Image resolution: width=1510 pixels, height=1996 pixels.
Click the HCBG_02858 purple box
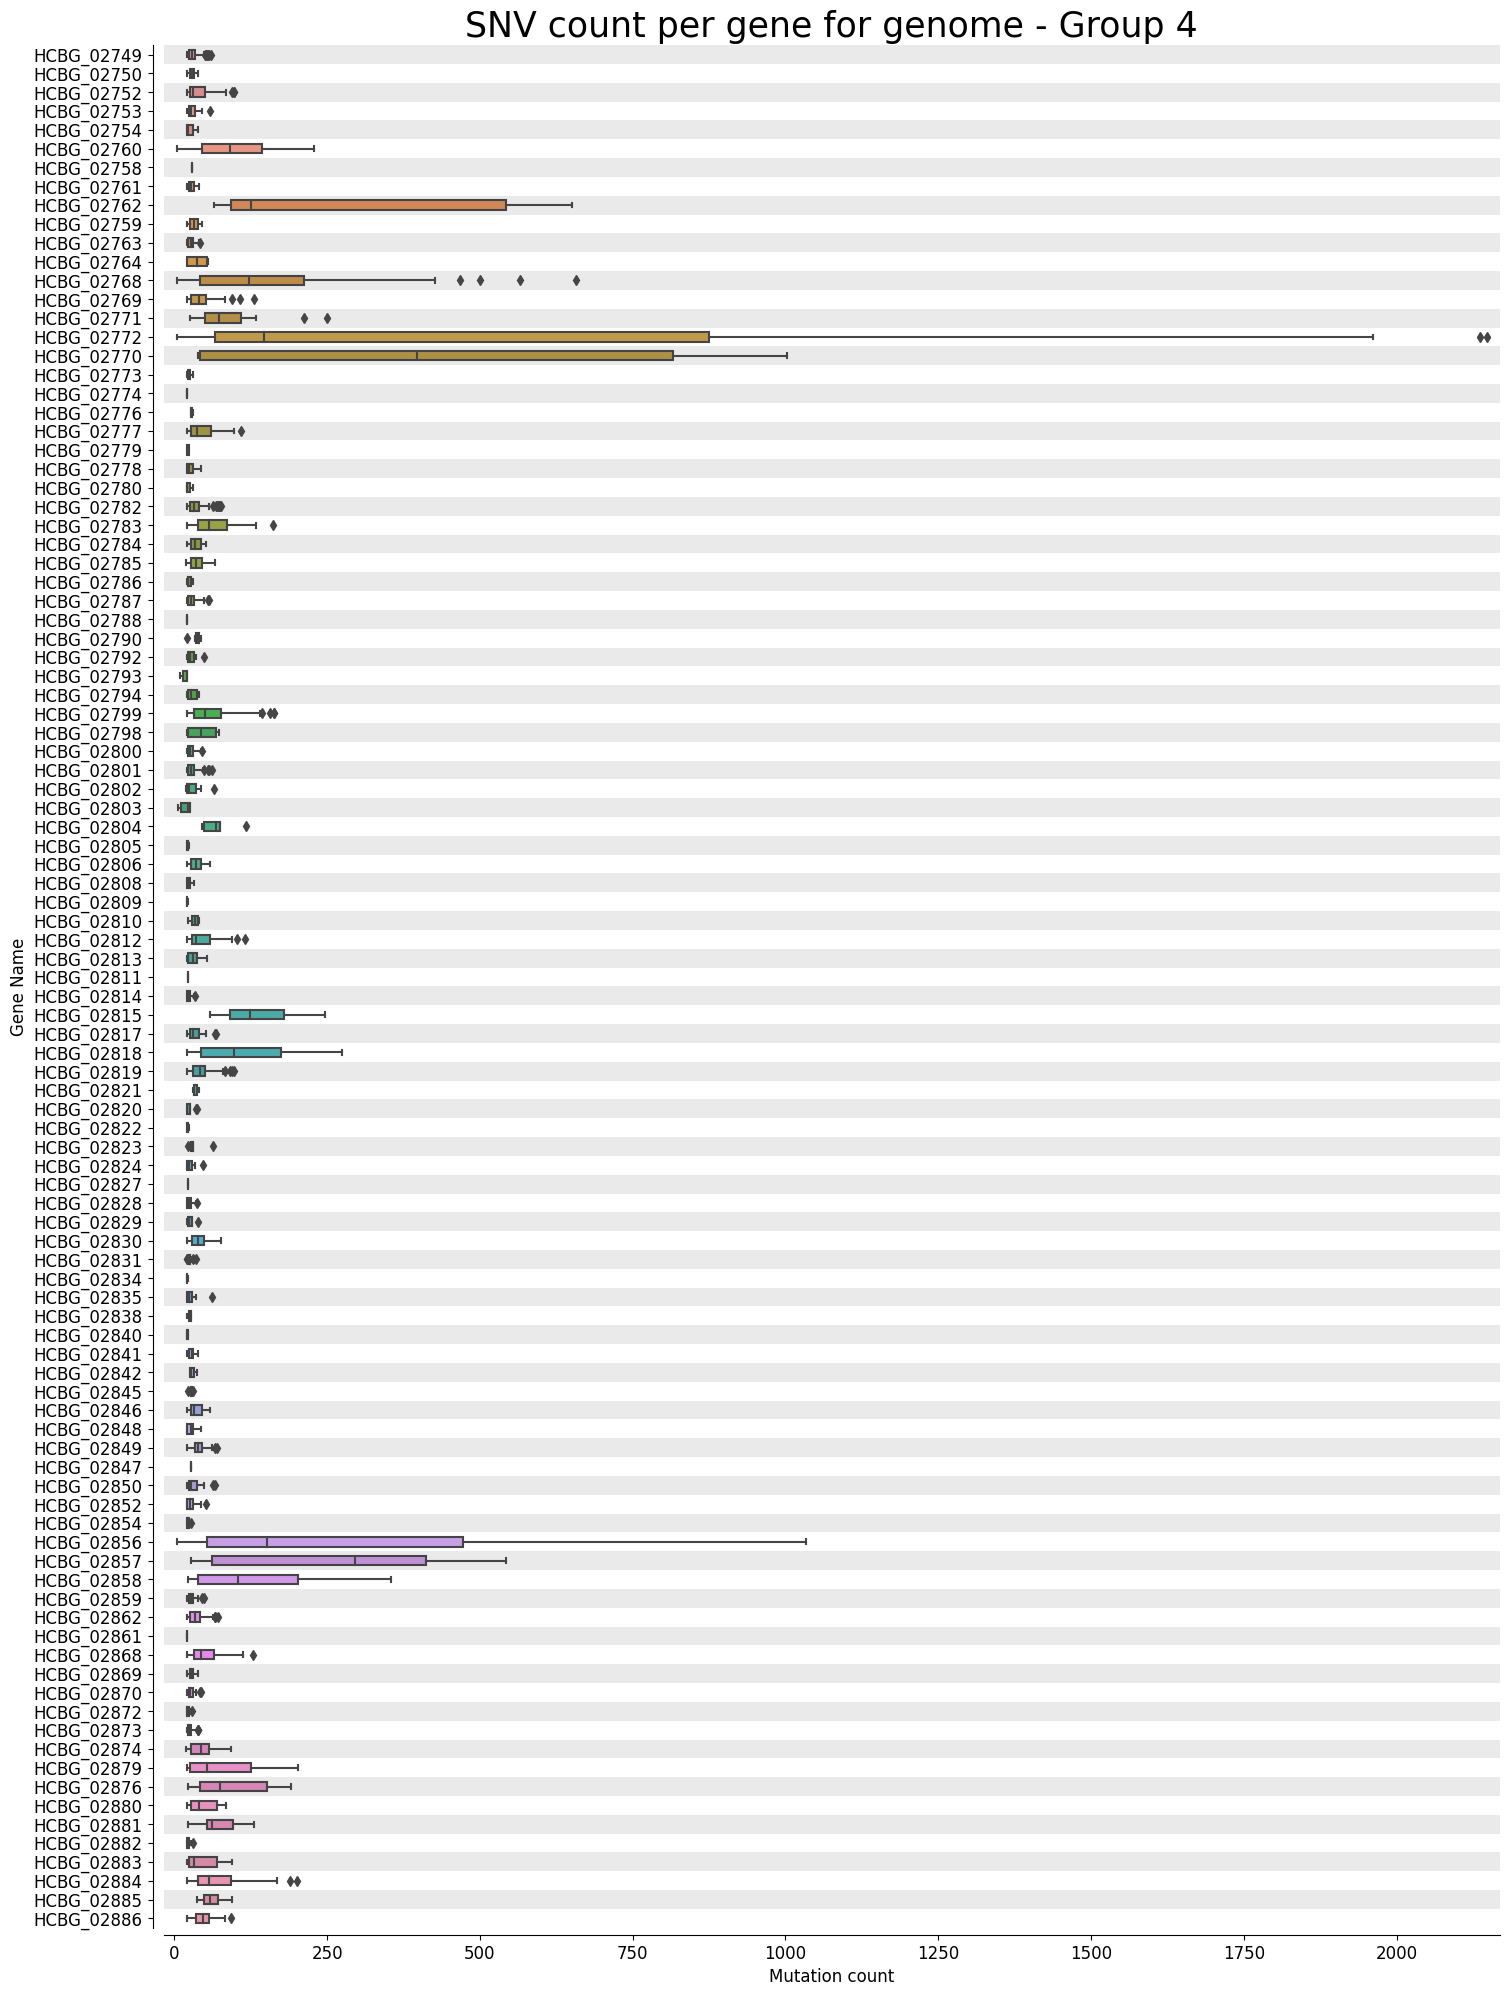pyautogui.click(x=248, y=1580)
